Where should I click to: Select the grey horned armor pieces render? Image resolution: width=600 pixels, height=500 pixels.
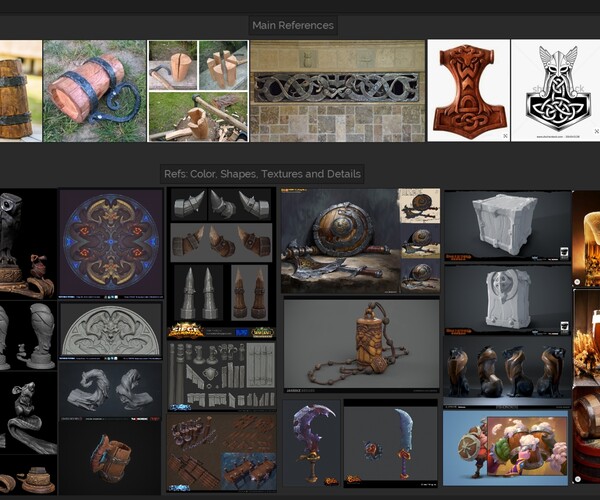point(222,205)
